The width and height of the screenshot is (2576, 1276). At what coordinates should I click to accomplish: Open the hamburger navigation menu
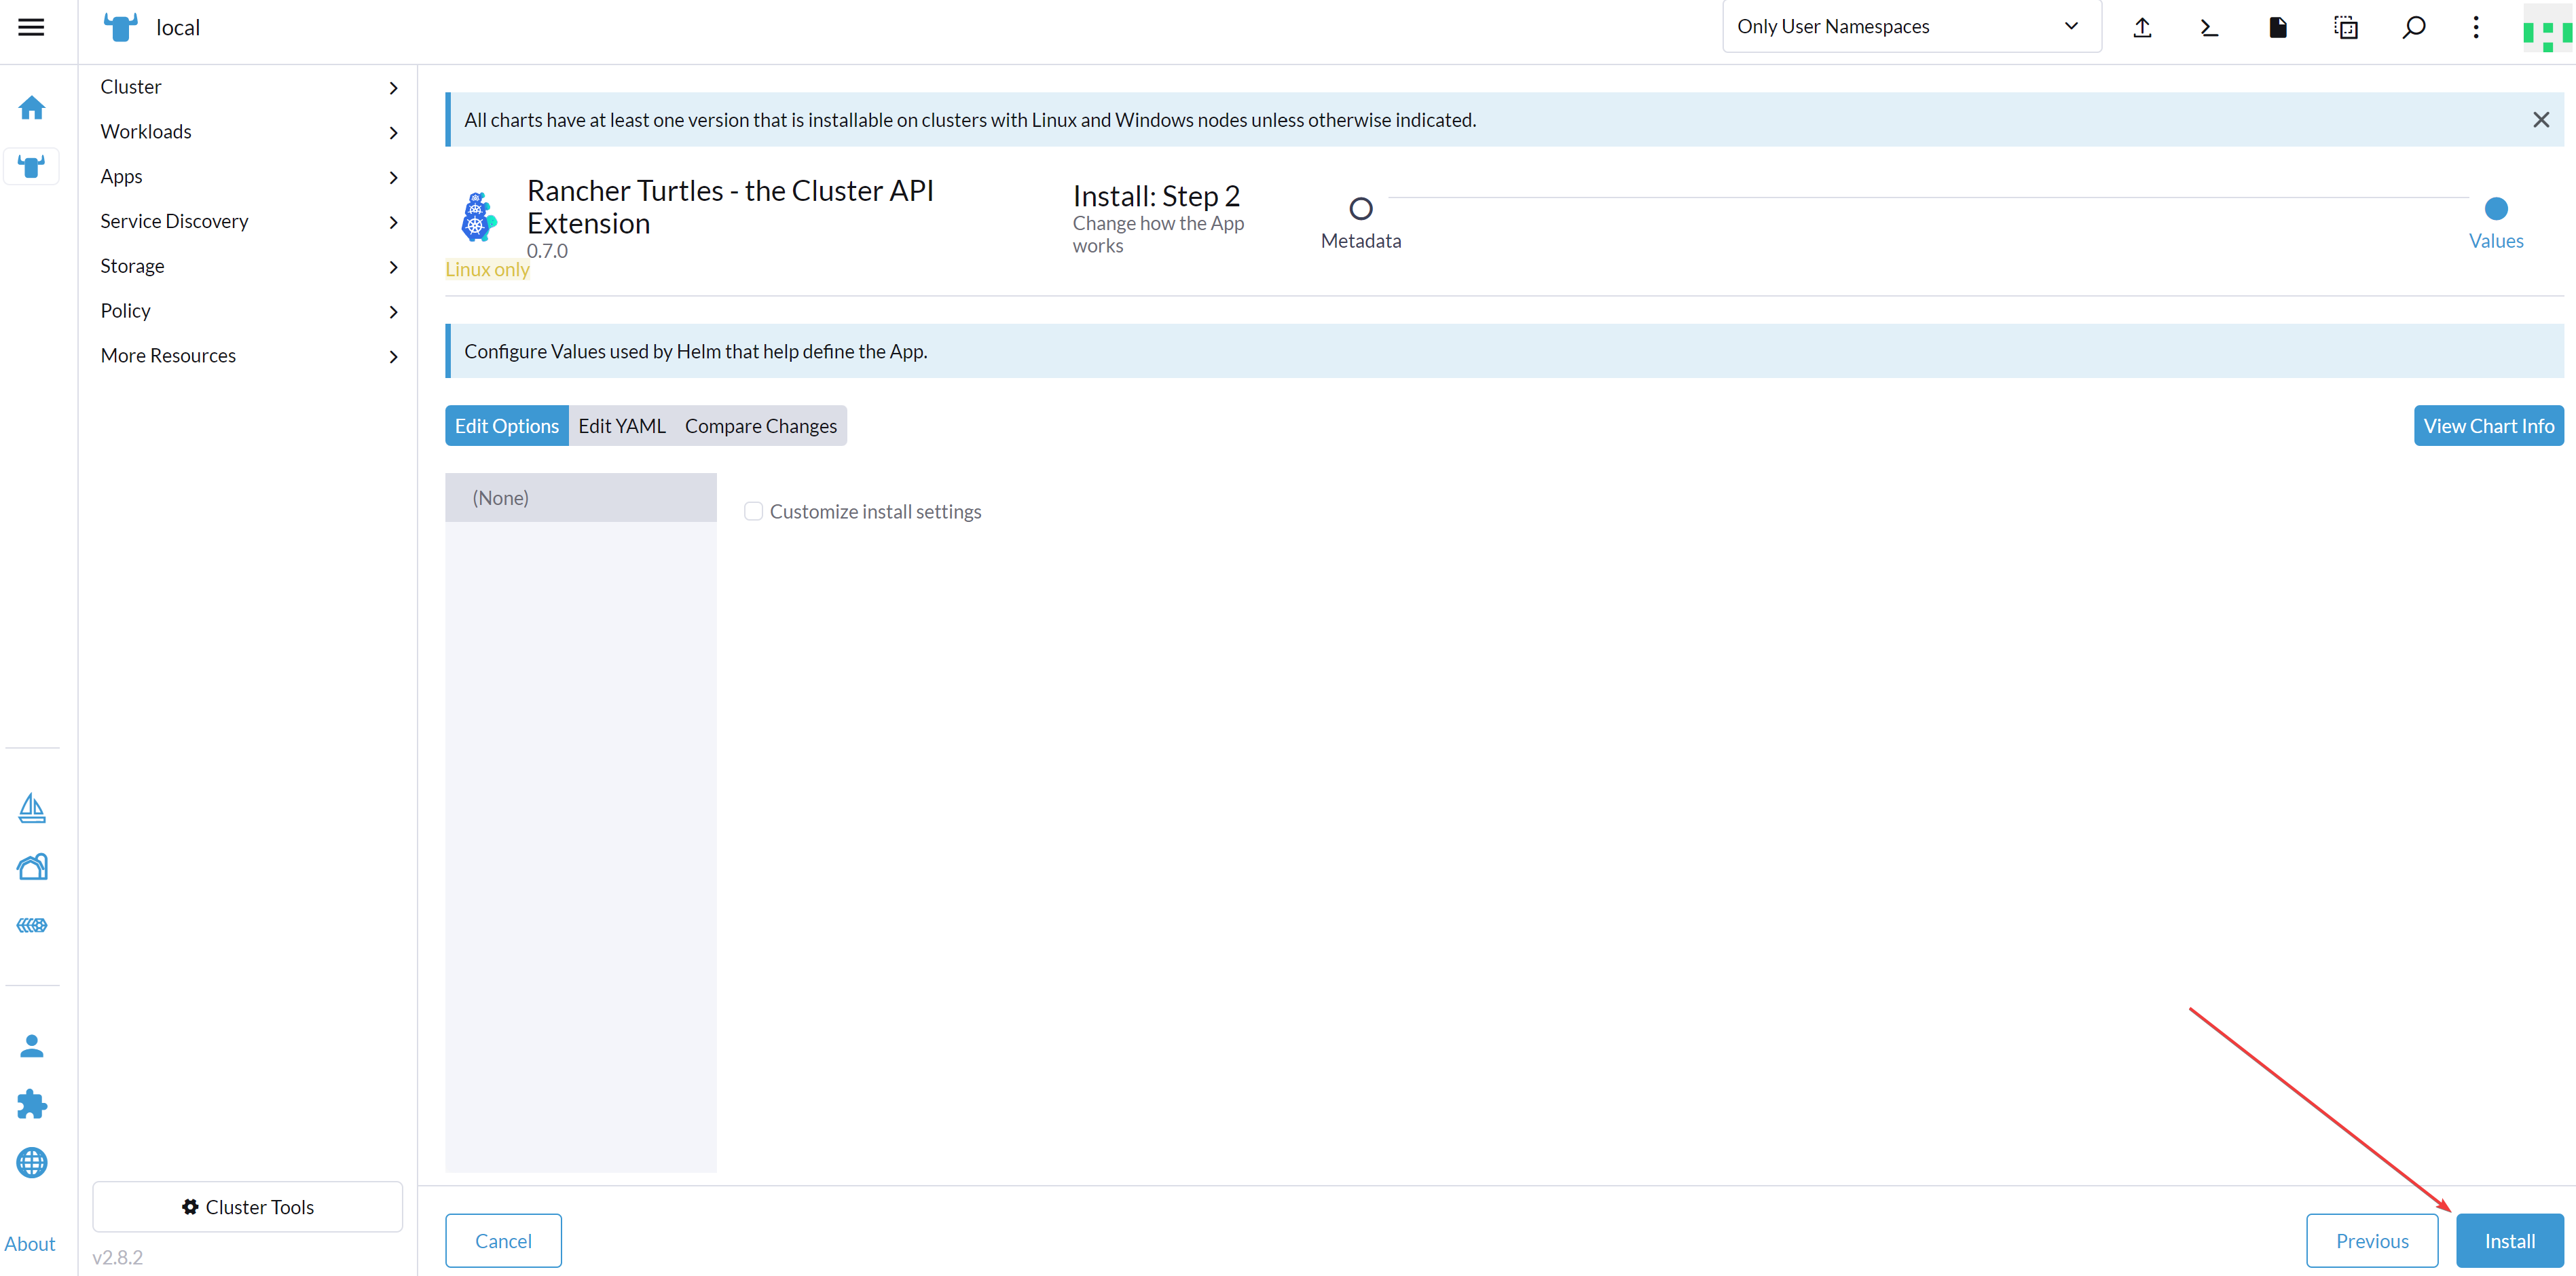click(x=31, y=27)
